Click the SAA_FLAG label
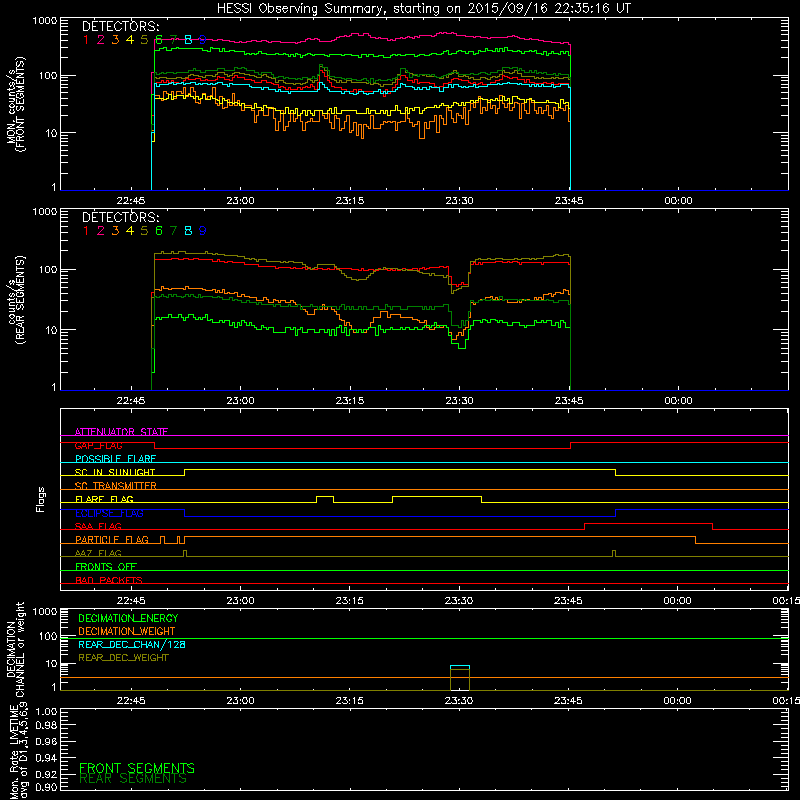Image resolution: width=800 pixels, height=800 pixels. [98, 526]
